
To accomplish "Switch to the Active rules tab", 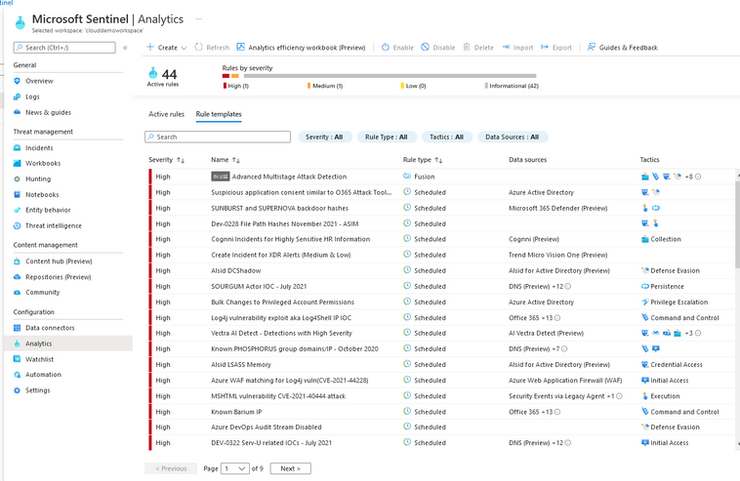I will pos(166,114).
